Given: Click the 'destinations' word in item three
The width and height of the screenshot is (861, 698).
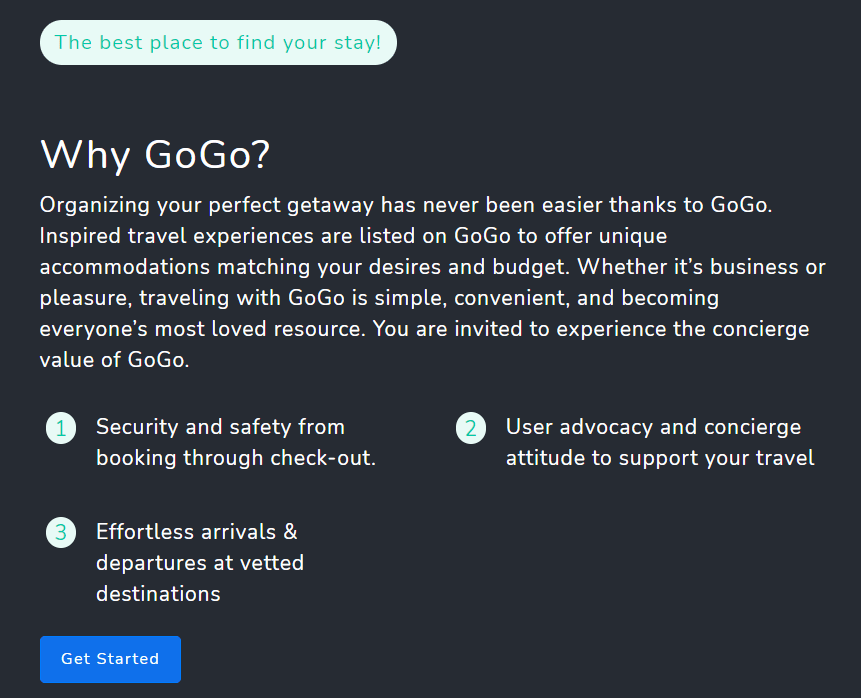Looking at the screenshot, I should point(158,594).
